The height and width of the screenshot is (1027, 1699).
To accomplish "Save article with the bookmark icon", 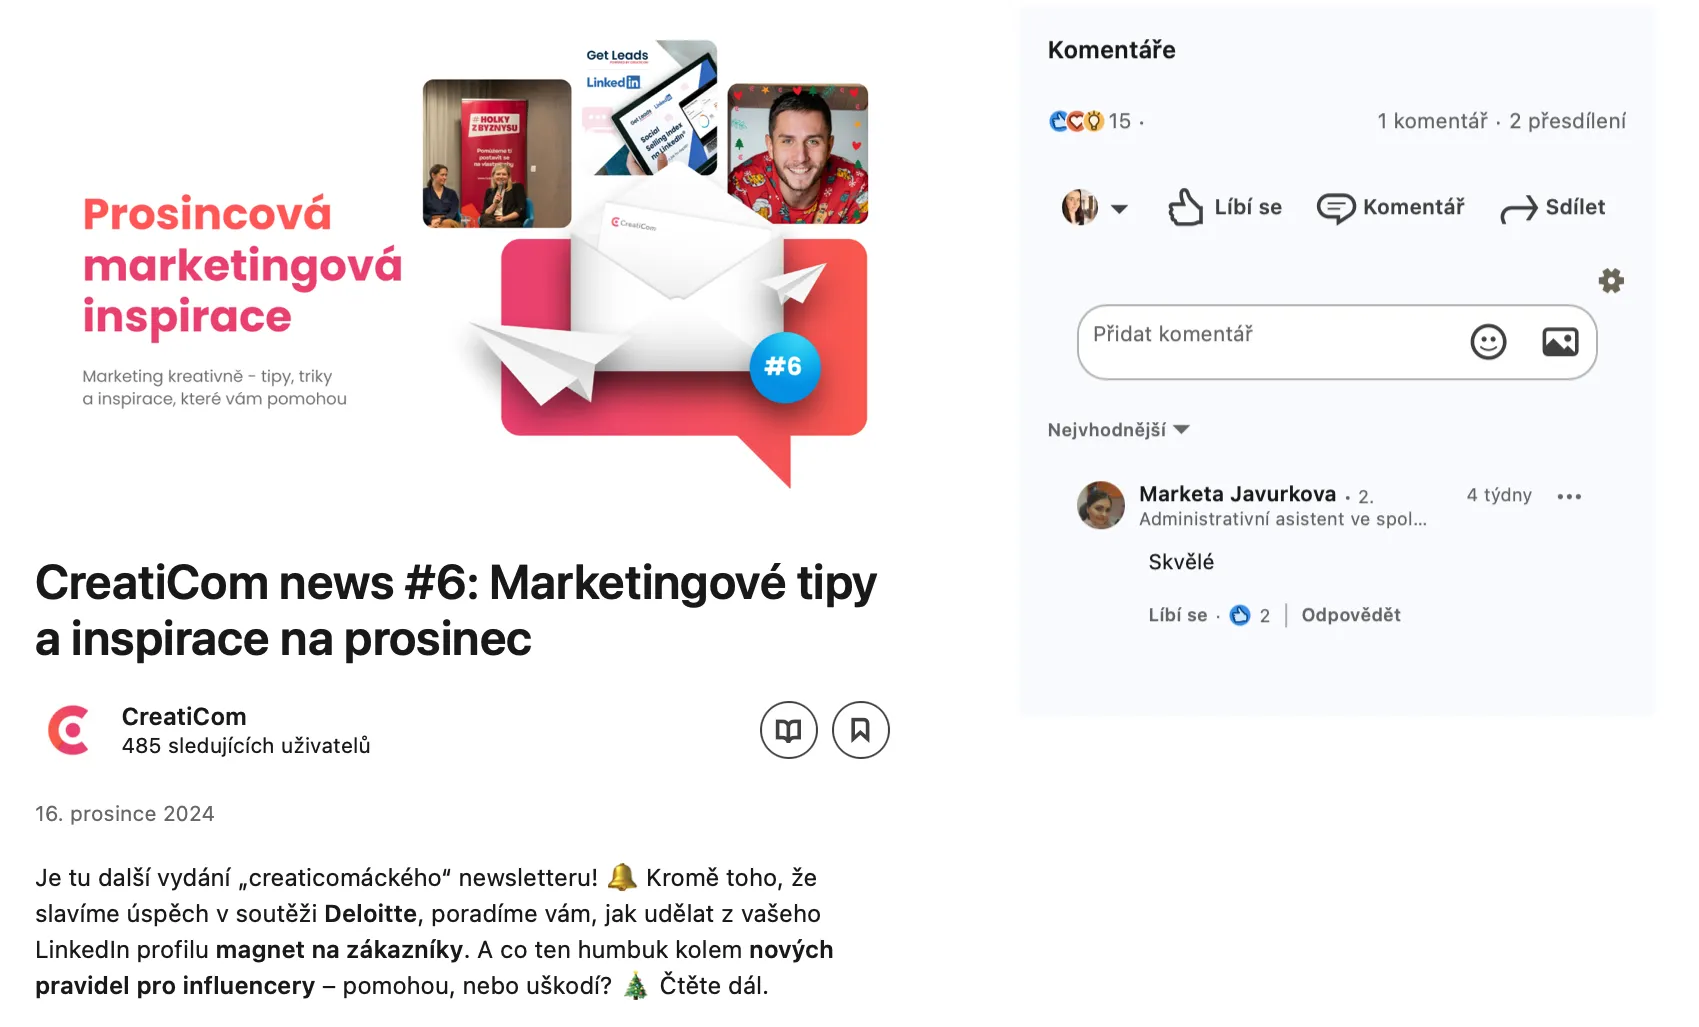I will click(860, 730).
